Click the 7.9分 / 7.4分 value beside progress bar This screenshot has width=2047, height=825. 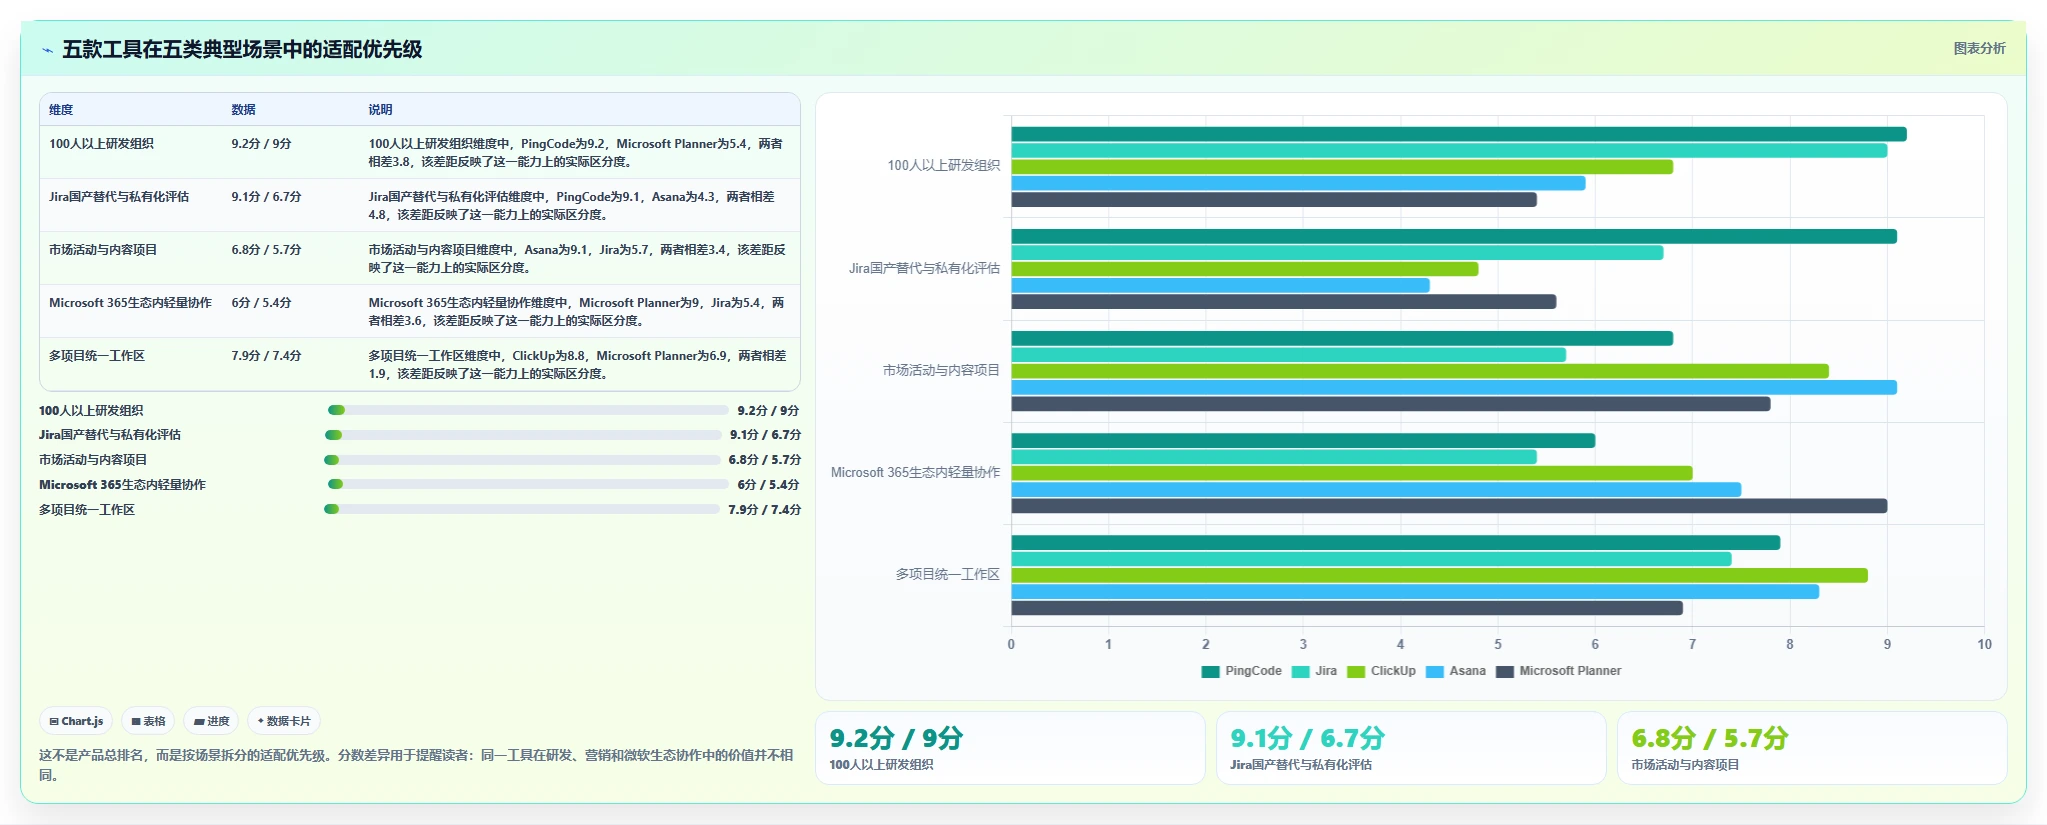tap(764, 510)
